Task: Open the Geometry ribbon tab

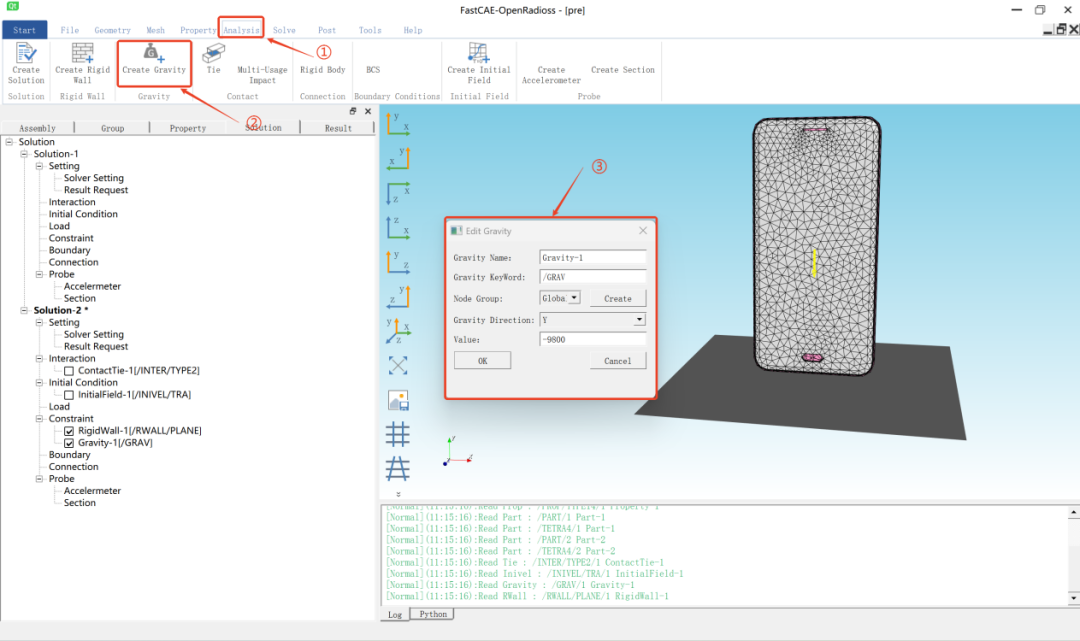Action: tap(112, 30)
